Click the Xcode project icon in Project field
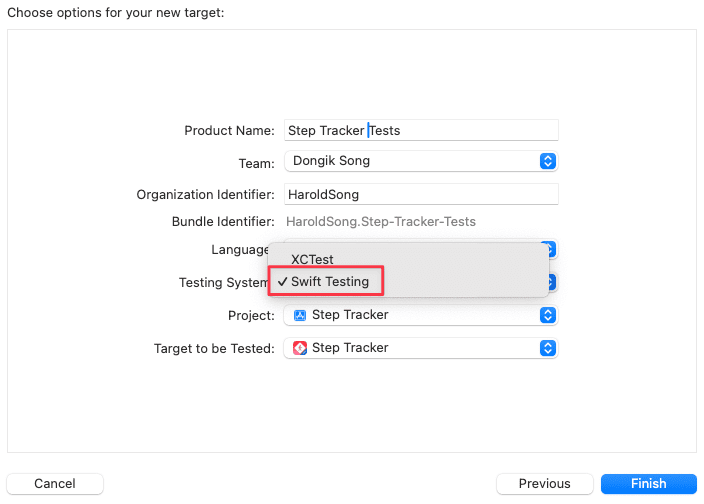704x504 pixels. tap(299, 315)
